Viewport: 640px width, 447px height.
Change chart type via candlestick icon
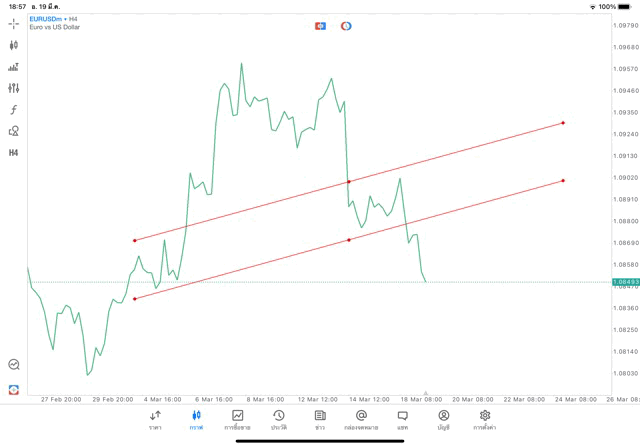click(x=13, y=45)
